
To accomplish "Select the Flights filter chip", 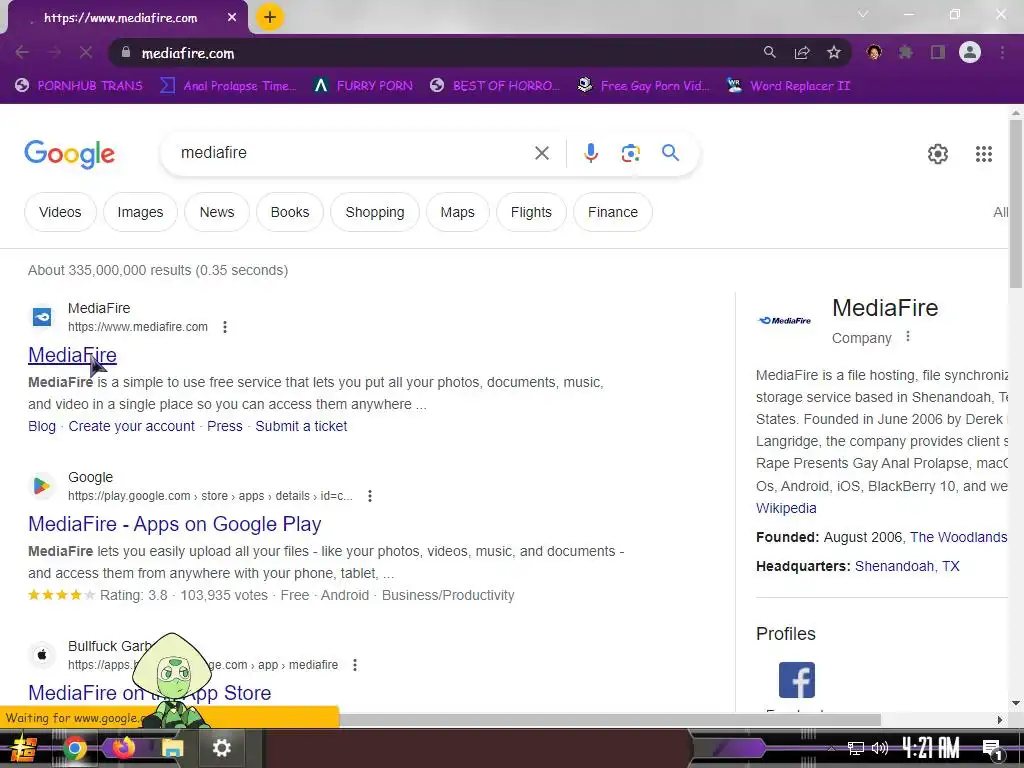I will coord(531,212).
